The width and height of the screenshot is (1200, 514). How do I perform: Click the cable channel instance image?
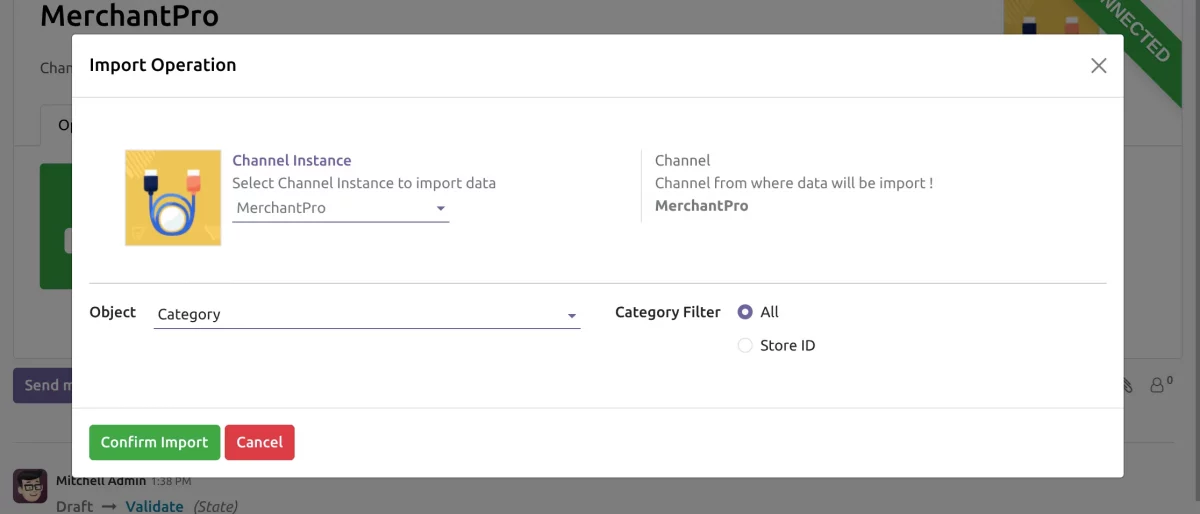pyautogui.click(x=173, y=198)
